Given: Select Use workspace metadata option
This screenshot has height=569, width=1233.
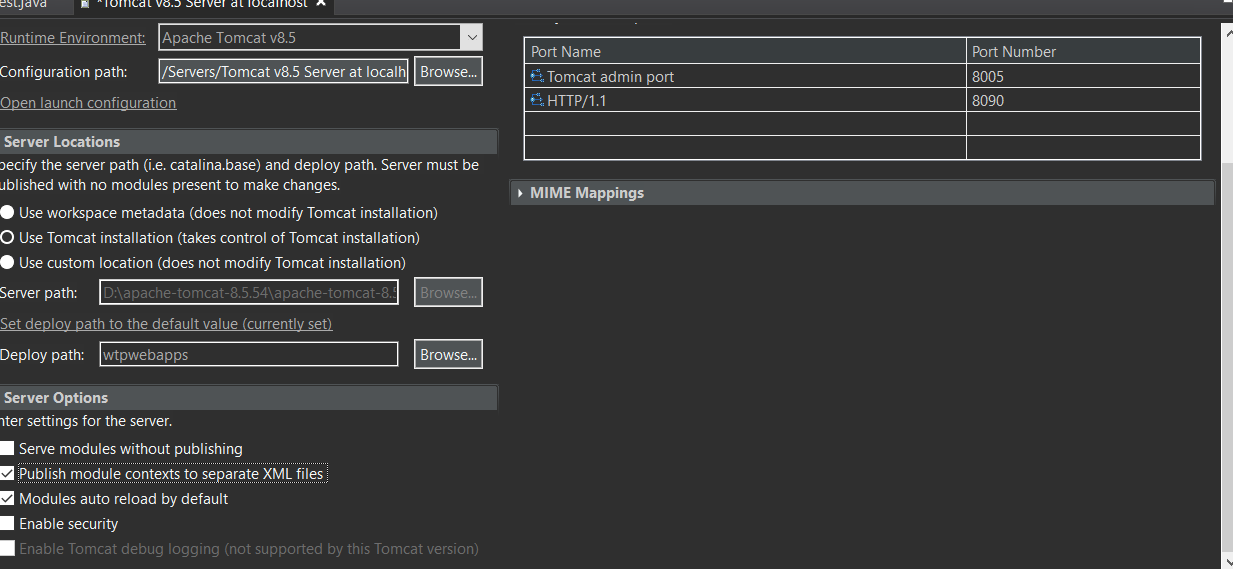Looking at the screenshot, I should pos(8,213).
